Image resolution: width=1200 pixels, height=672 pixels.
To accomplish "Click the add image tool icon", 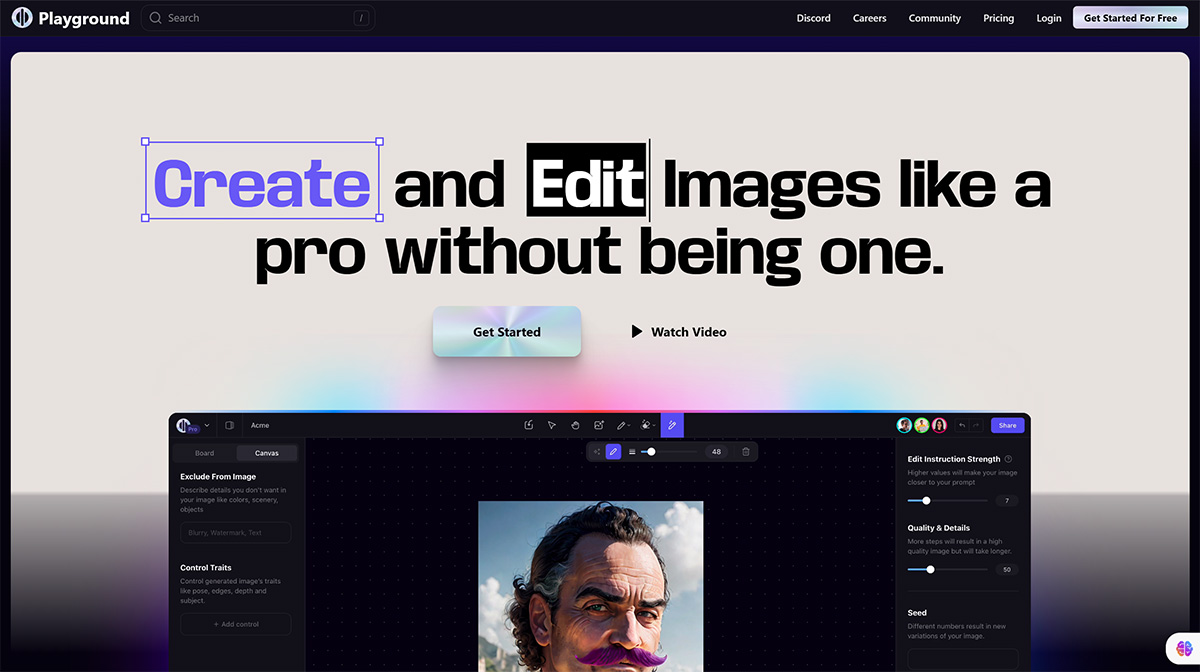I will click(x=599, y=425).
